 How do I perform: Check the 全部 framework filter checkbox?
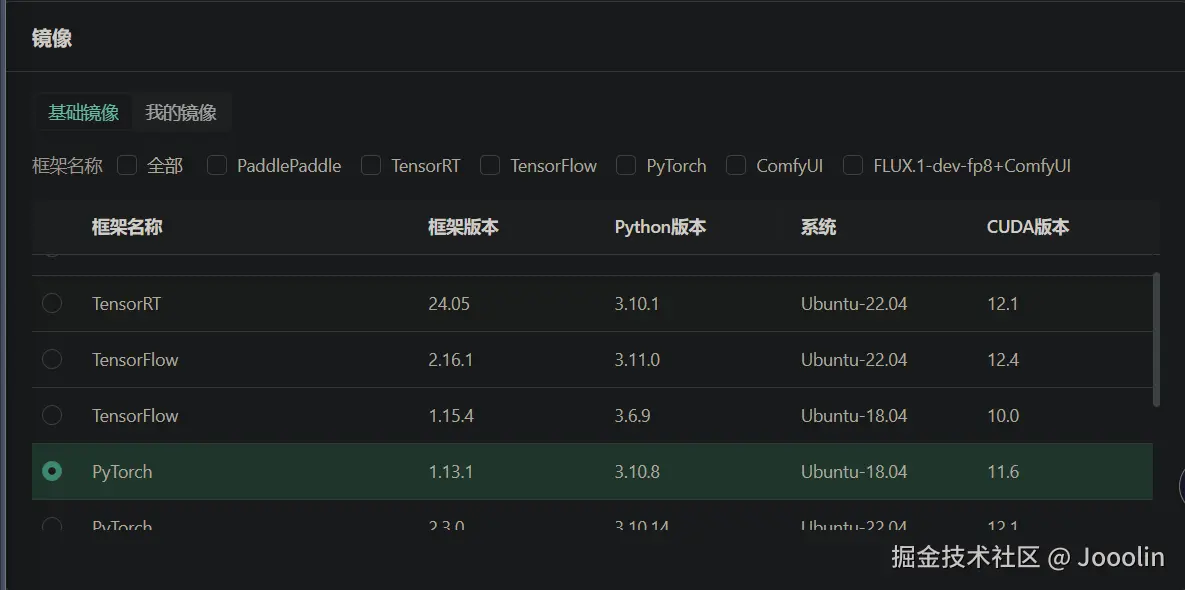click(127, 166)
